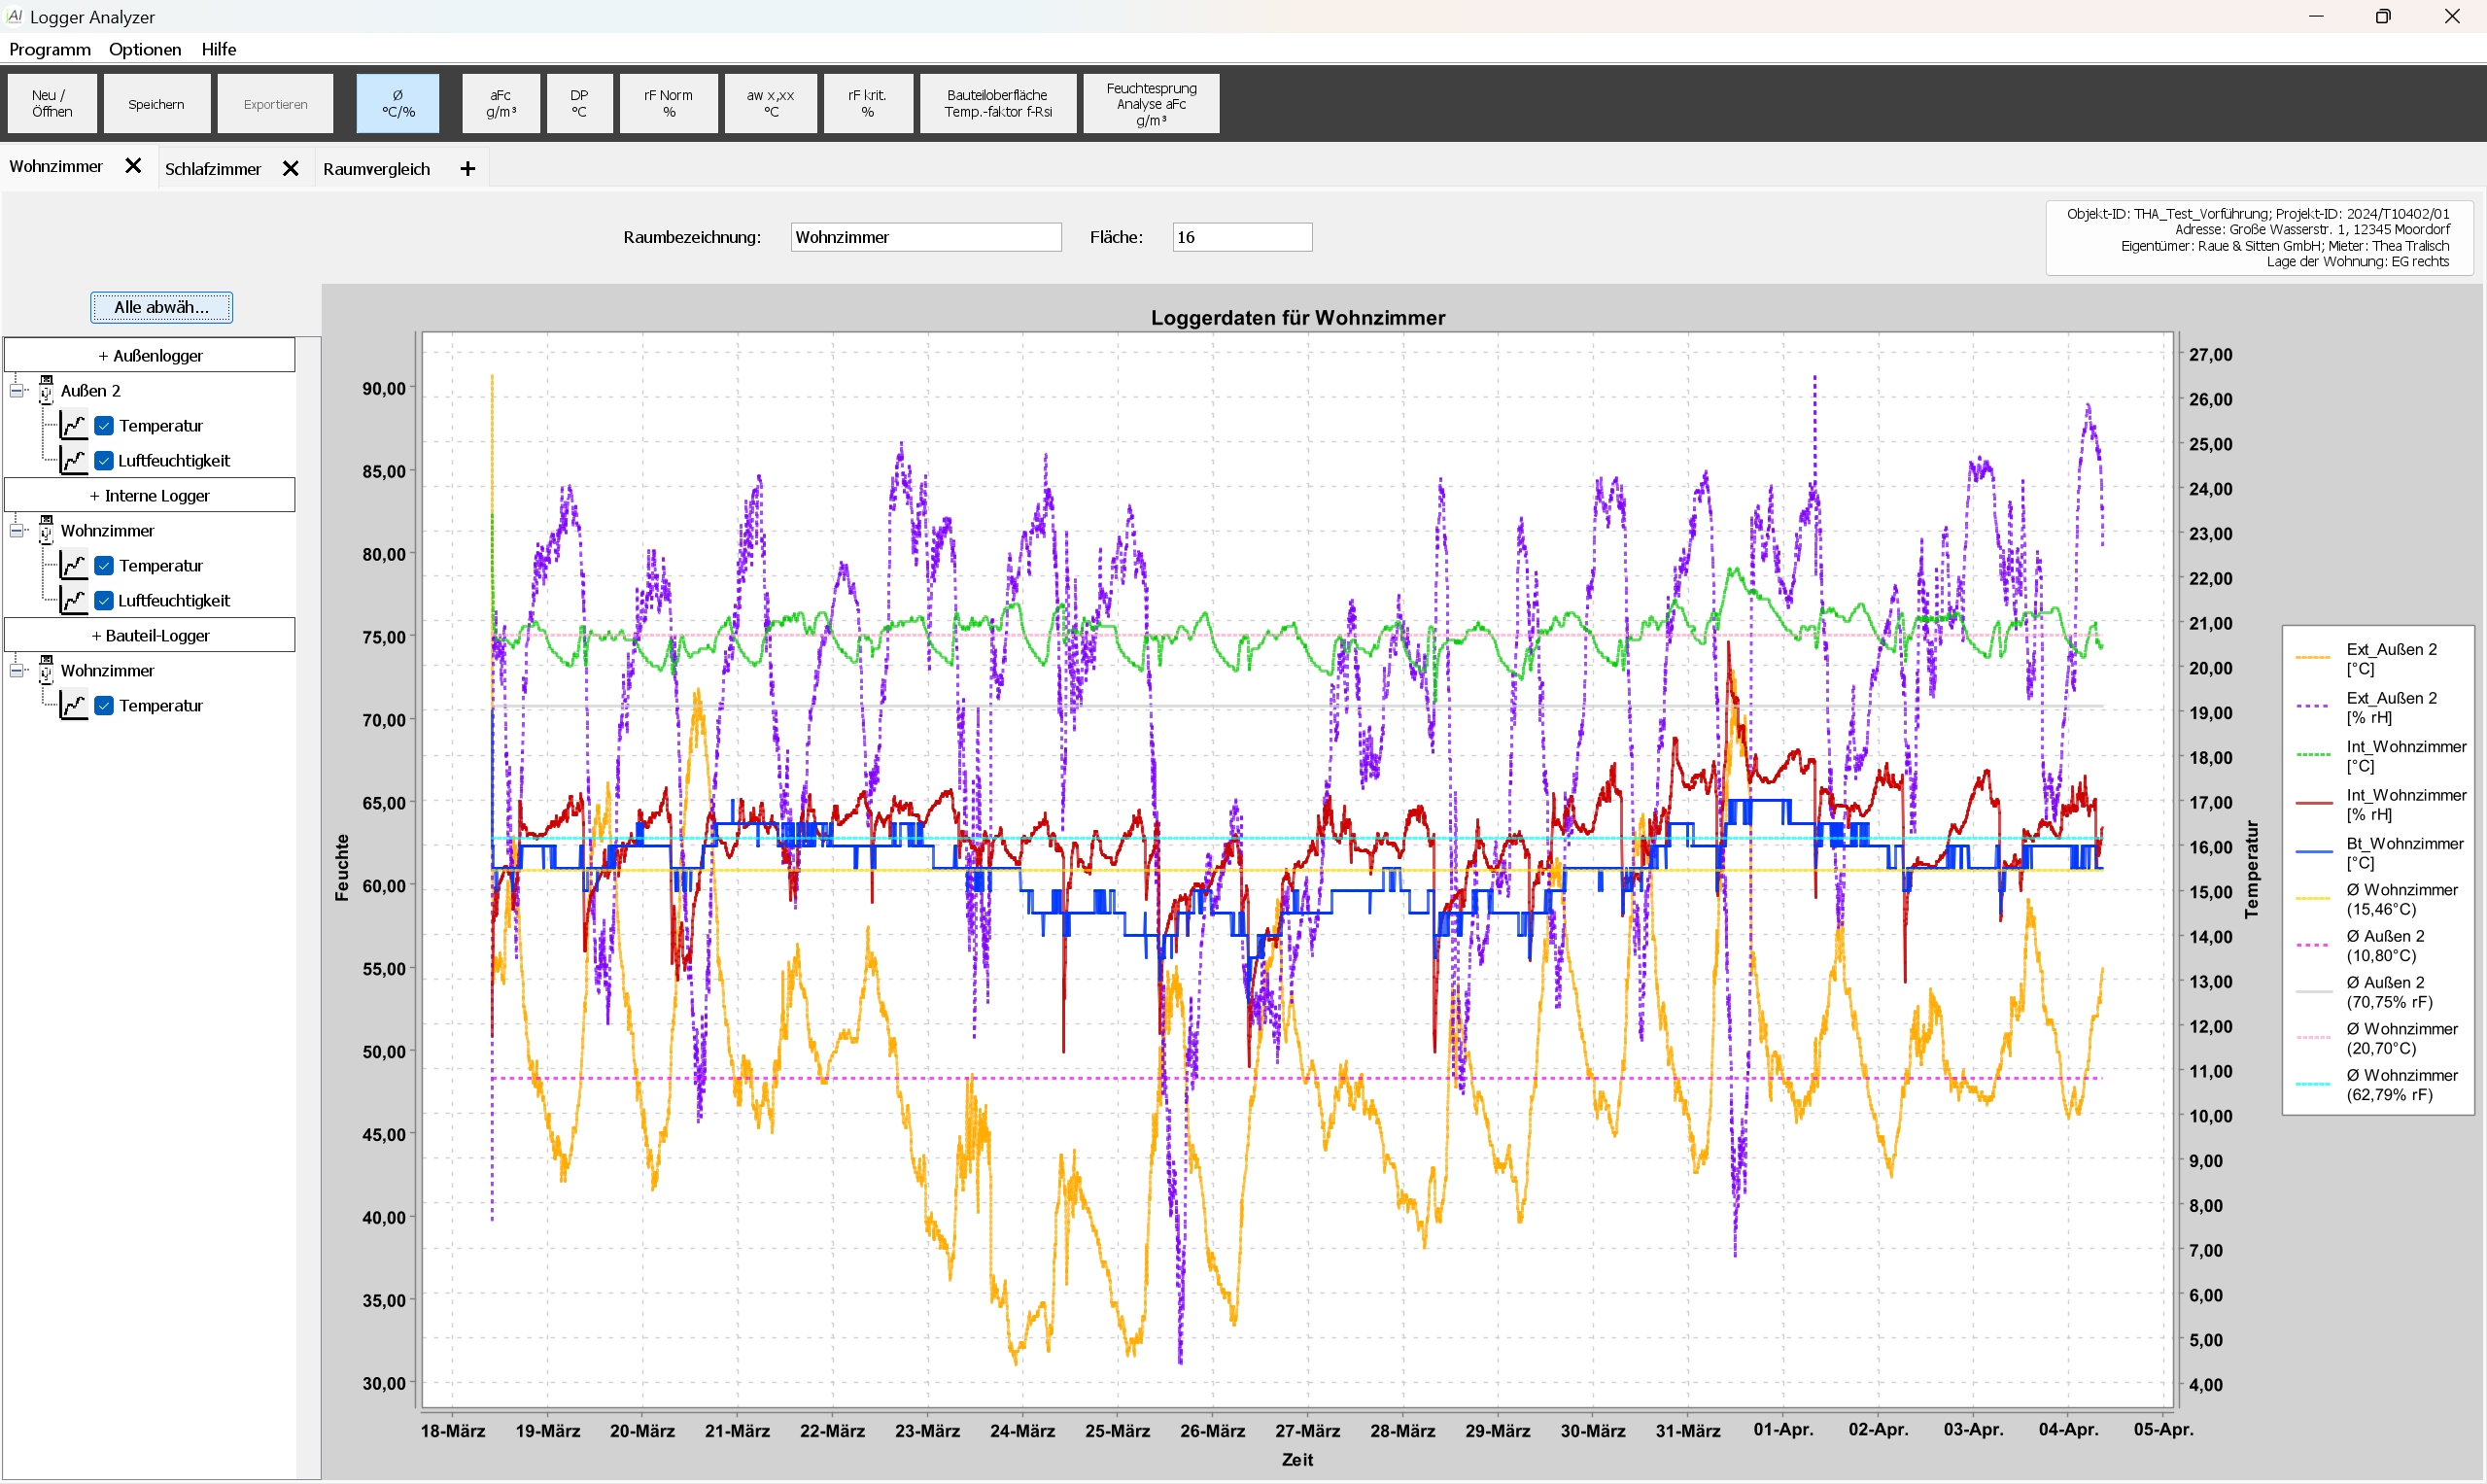Click the rF Norm % toolbar button

668,103
